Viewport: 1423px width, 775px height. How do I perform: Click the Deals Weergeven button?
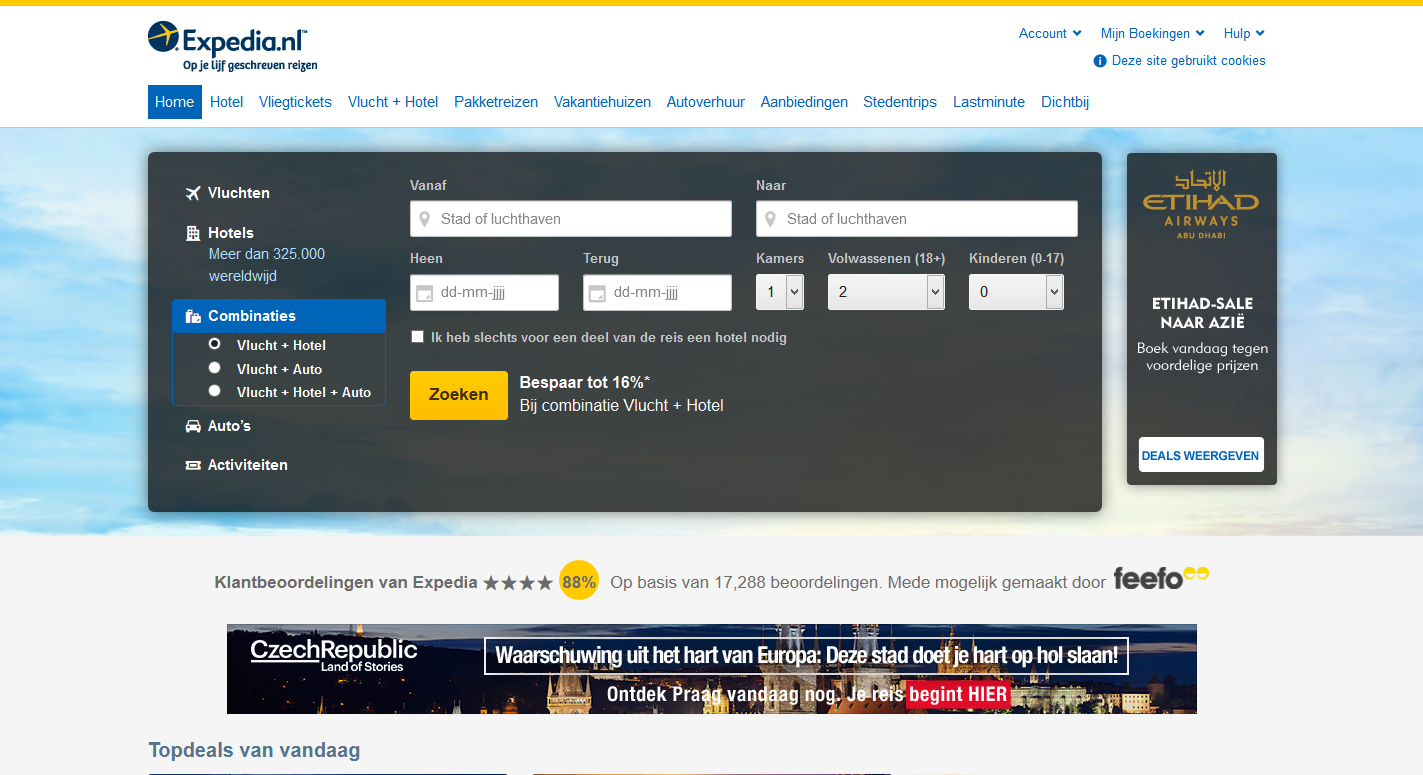point(1201,455)
